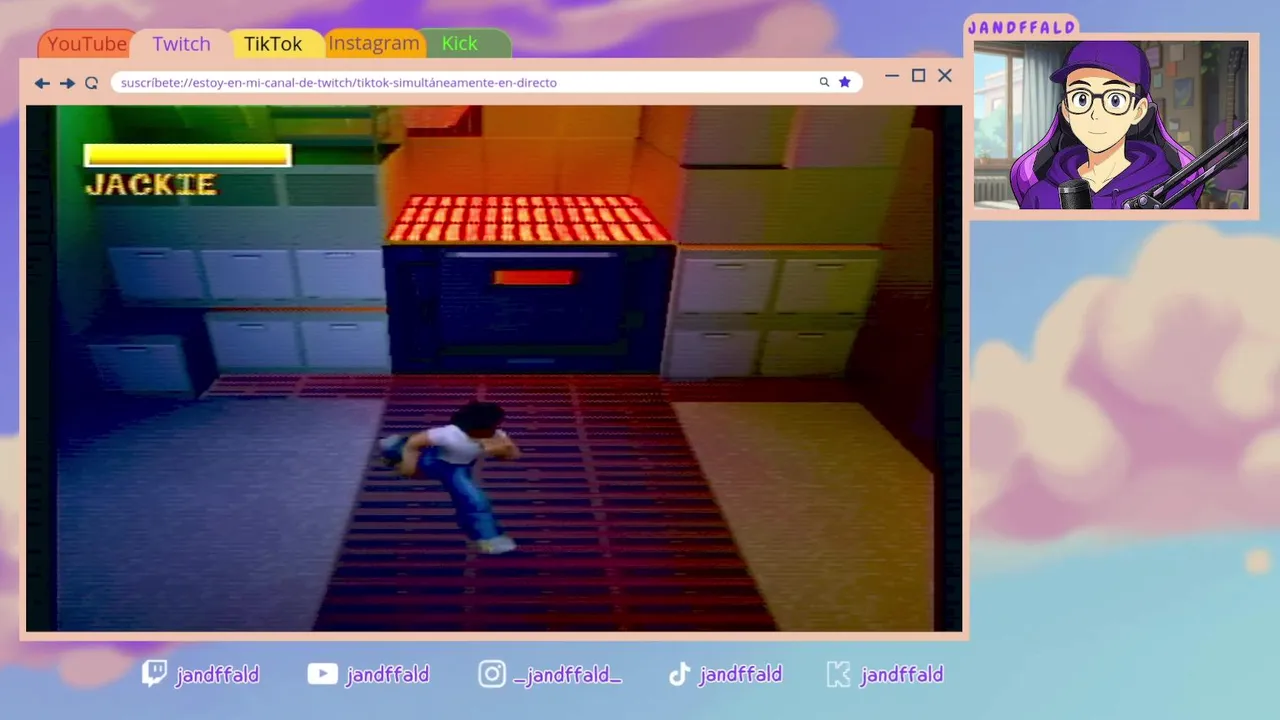The image size is (1280, 720).
Task: Click jandffald text beside Kick logo
Action: tap(902, 675)
